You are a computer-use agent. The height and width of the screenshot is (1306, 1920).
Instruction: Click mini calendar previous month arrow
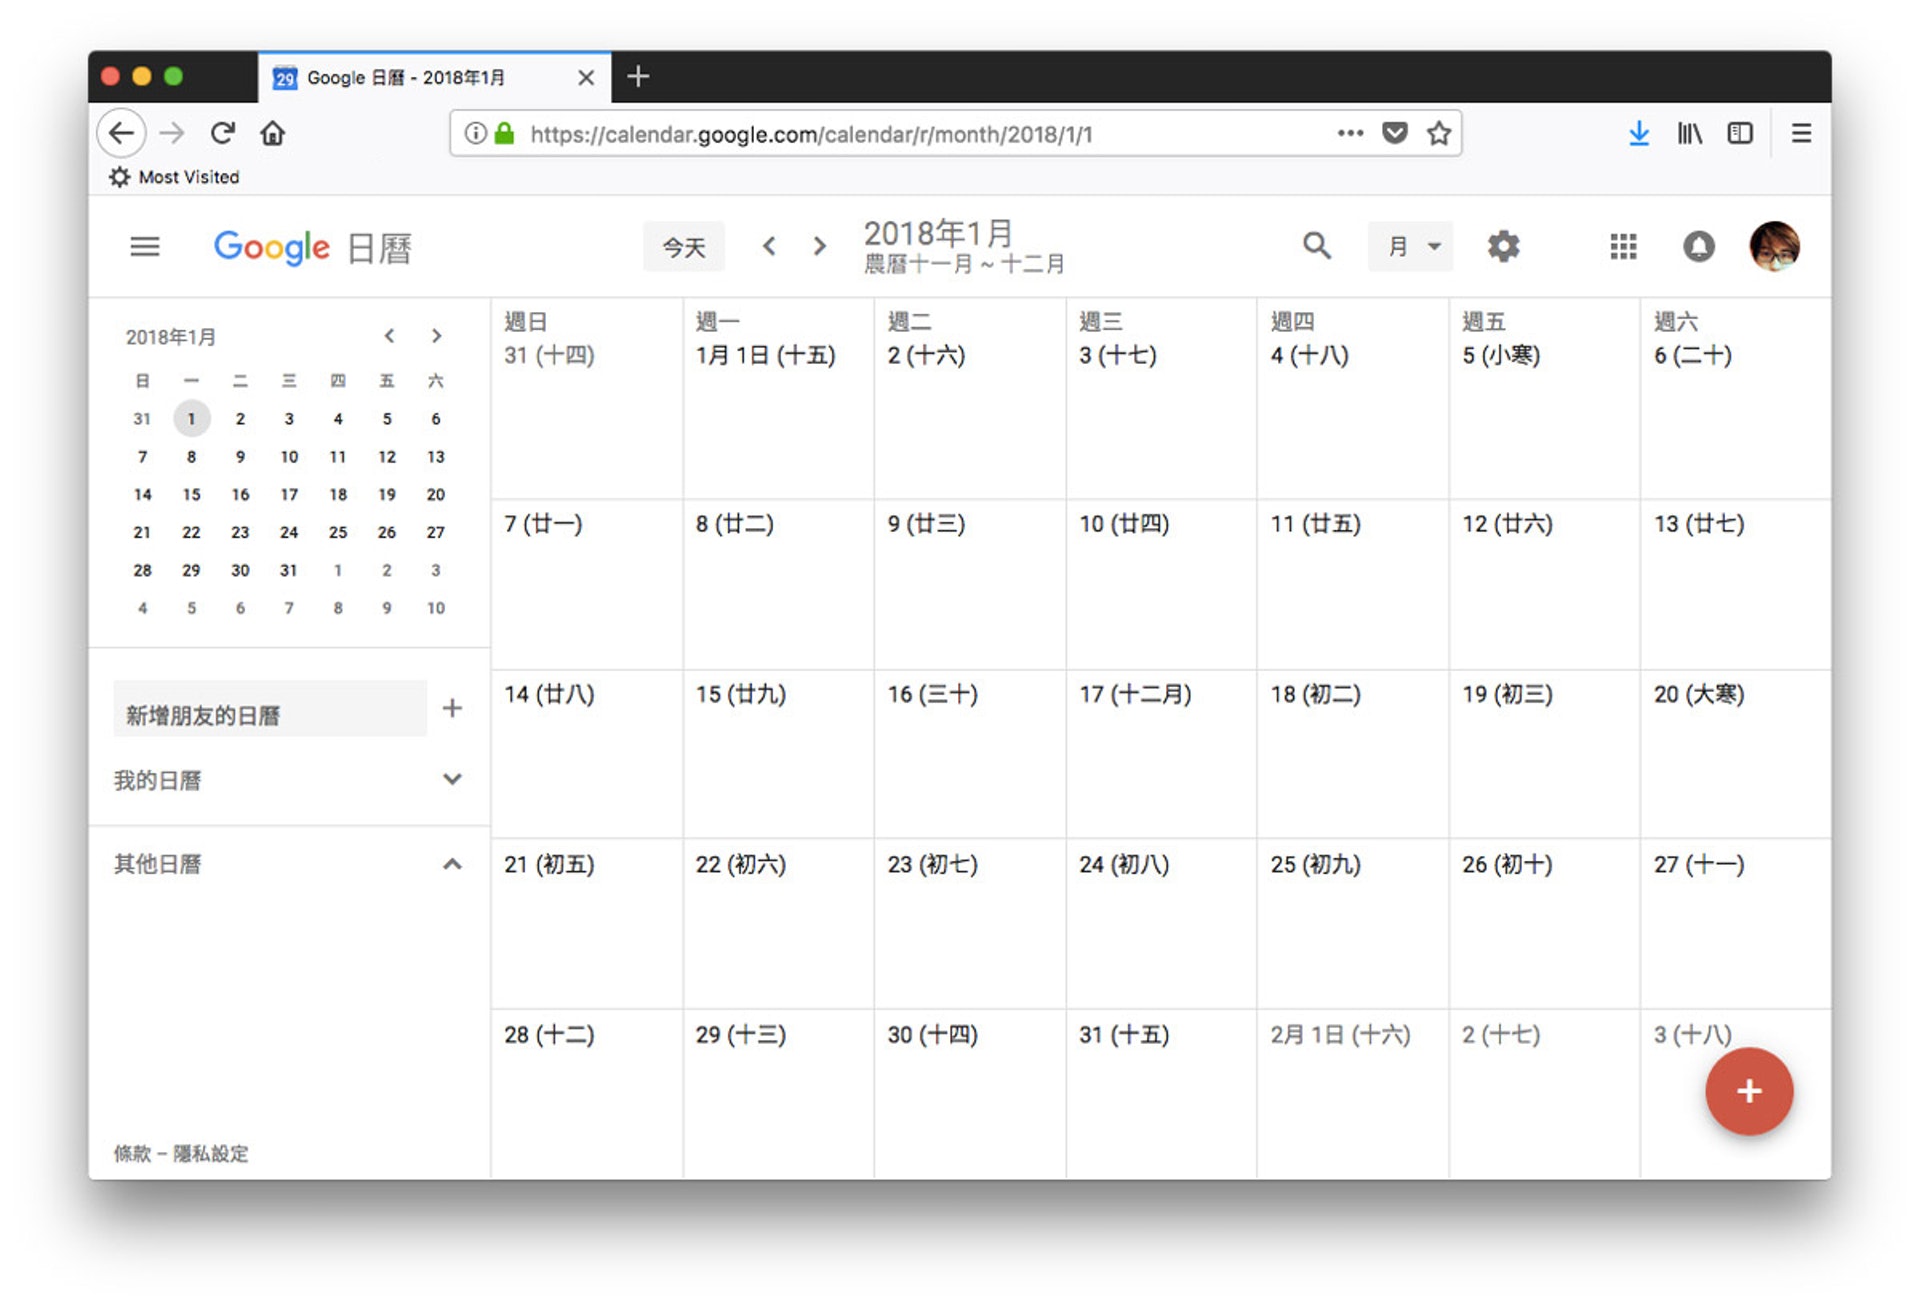tap(389, 336)
